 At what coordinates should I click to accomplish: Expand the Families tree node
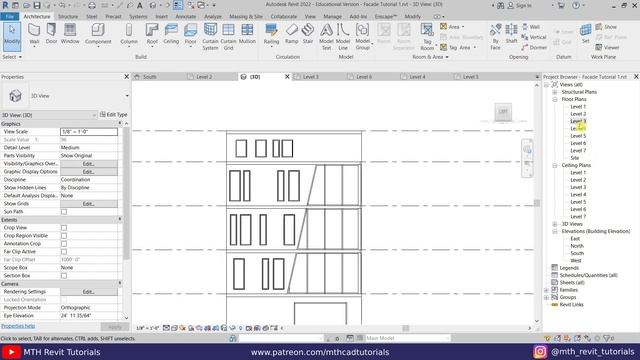[x=547, y=290]
